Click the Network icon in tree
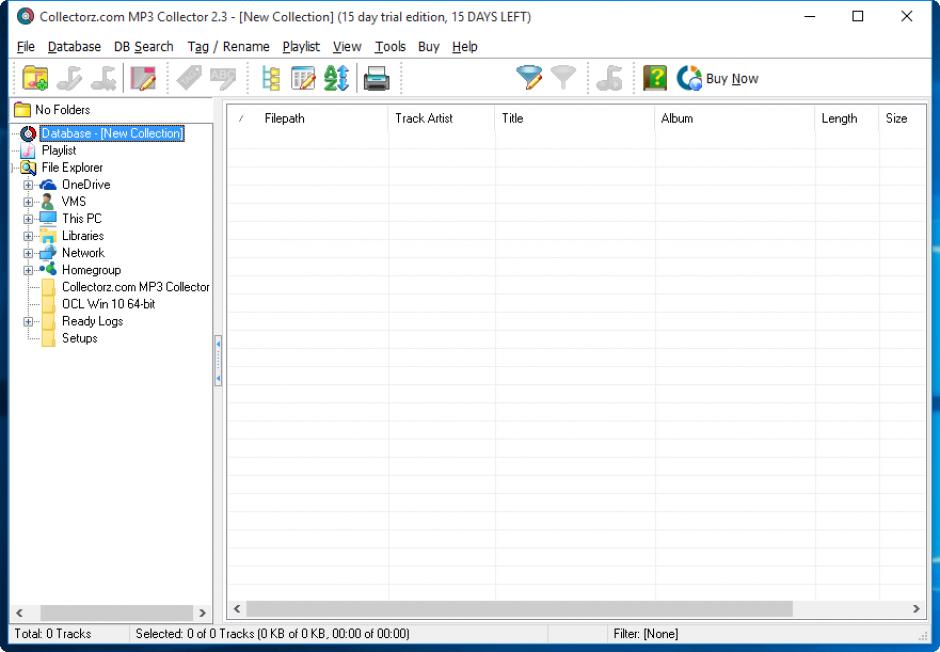This screenshot has height=652, width=940. (48, 252)
